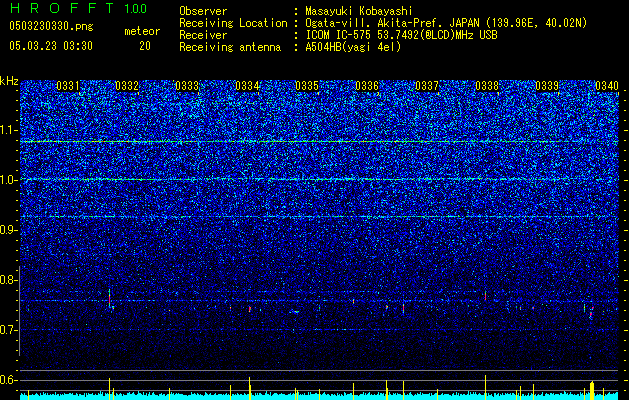The height and width of the screenshot is (400, 629).
Task: Click the meteor label
Action: click(142, 31)
